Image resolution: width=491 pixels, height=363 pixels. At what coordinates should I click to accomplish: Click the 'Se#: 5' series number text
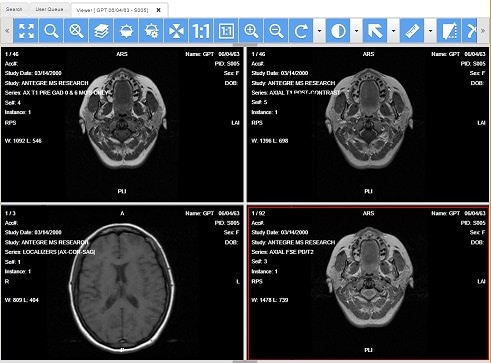259,102
